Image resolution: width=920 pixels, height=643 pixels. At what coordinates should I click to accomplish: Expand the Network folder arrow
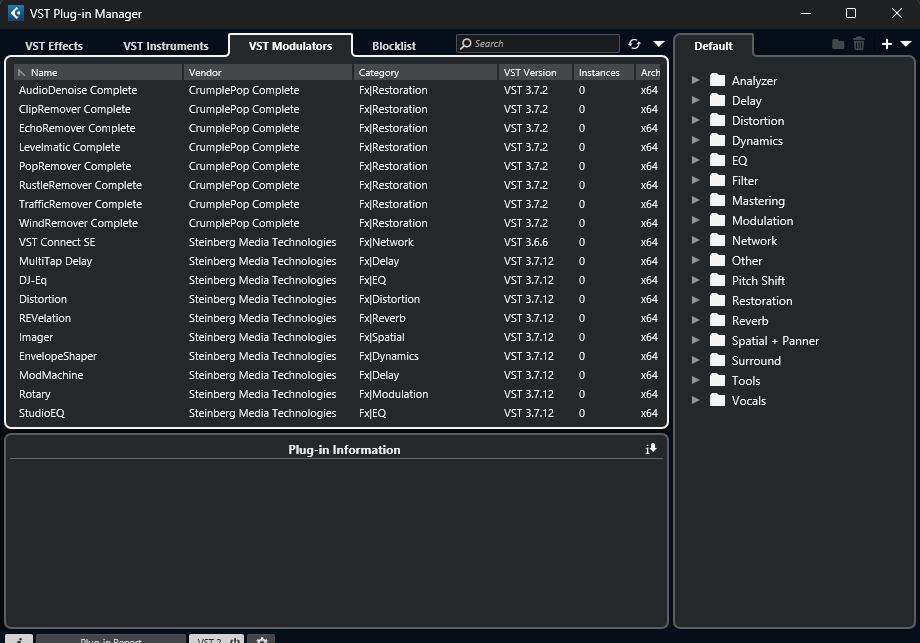(696, 240)
